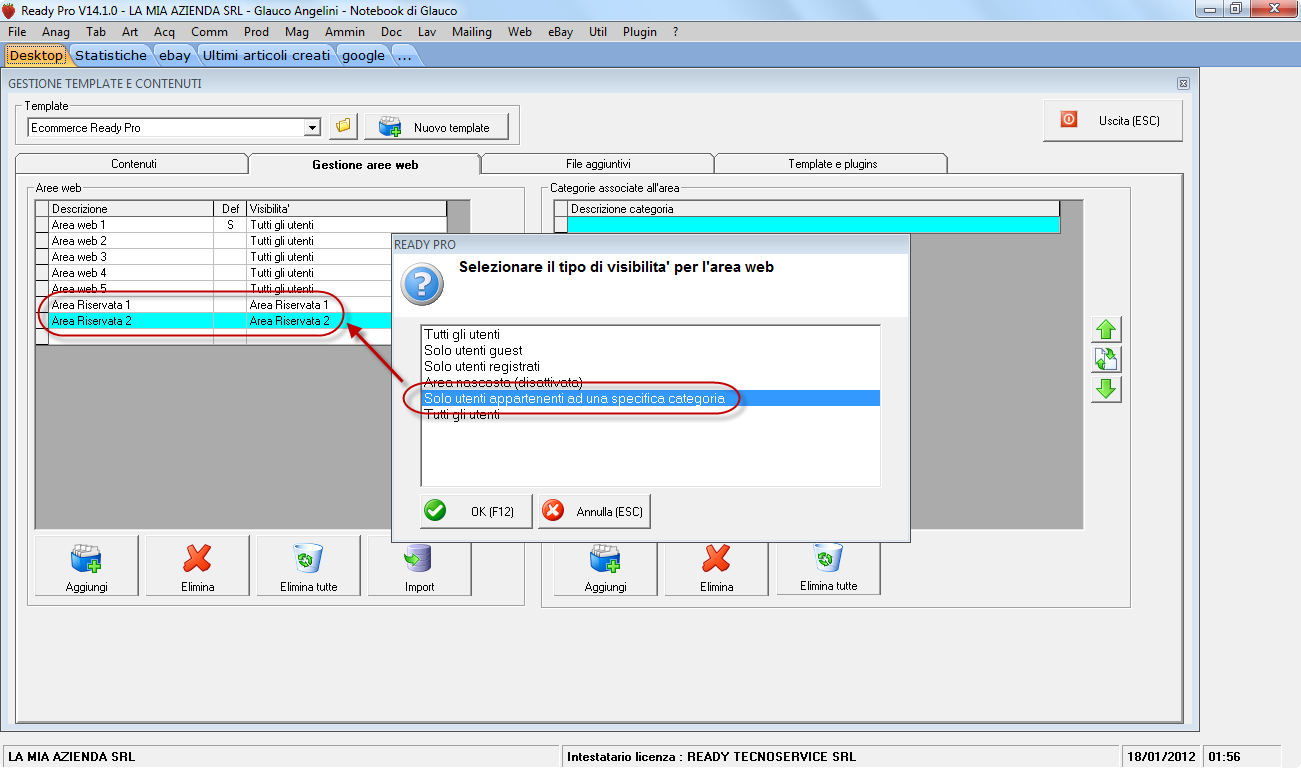Move the category down with the green down arrow
This screenshot has height=768, width=1301.
1106,389
